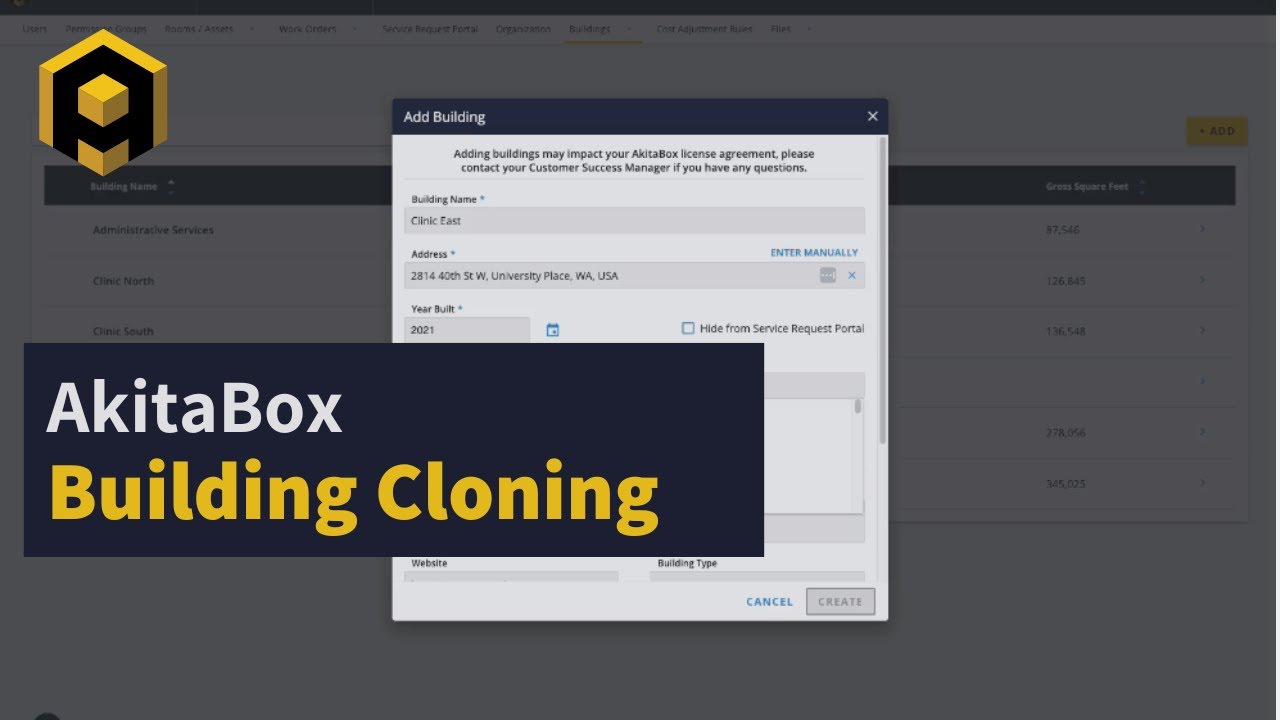This screenshot has width=1280, height=720.
Task: Select the Clinic South building name
Action: (124, 331)
